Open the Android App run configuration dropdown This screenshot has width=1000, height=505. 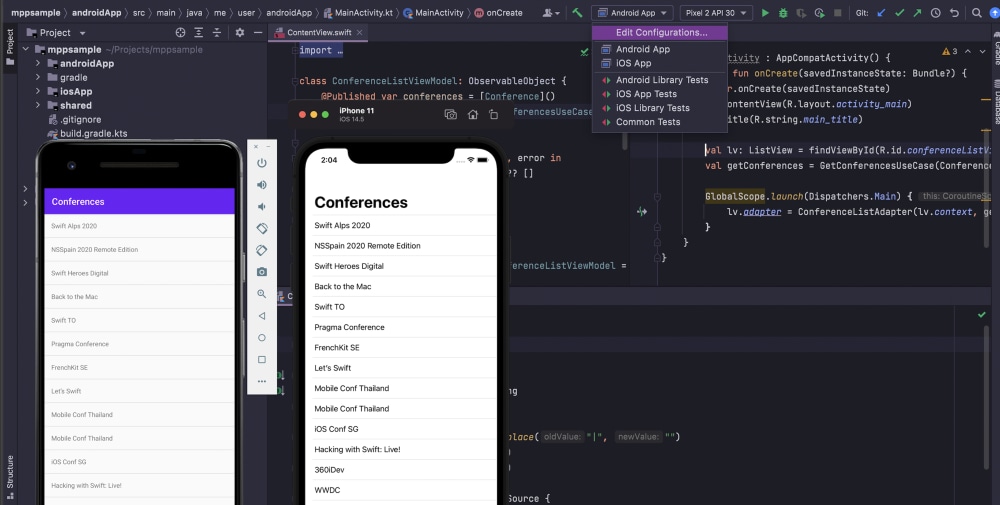click(x=632, y=13)
